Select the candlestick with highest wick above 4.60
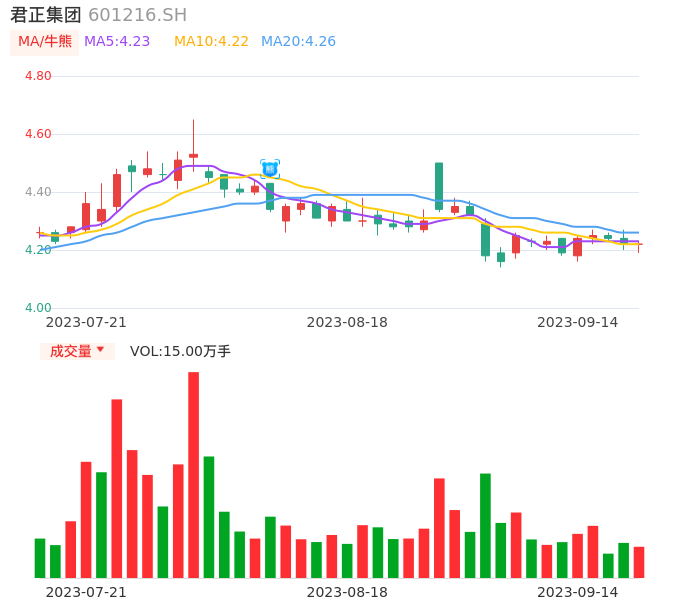The image size is (686, 606). (193, 145)
